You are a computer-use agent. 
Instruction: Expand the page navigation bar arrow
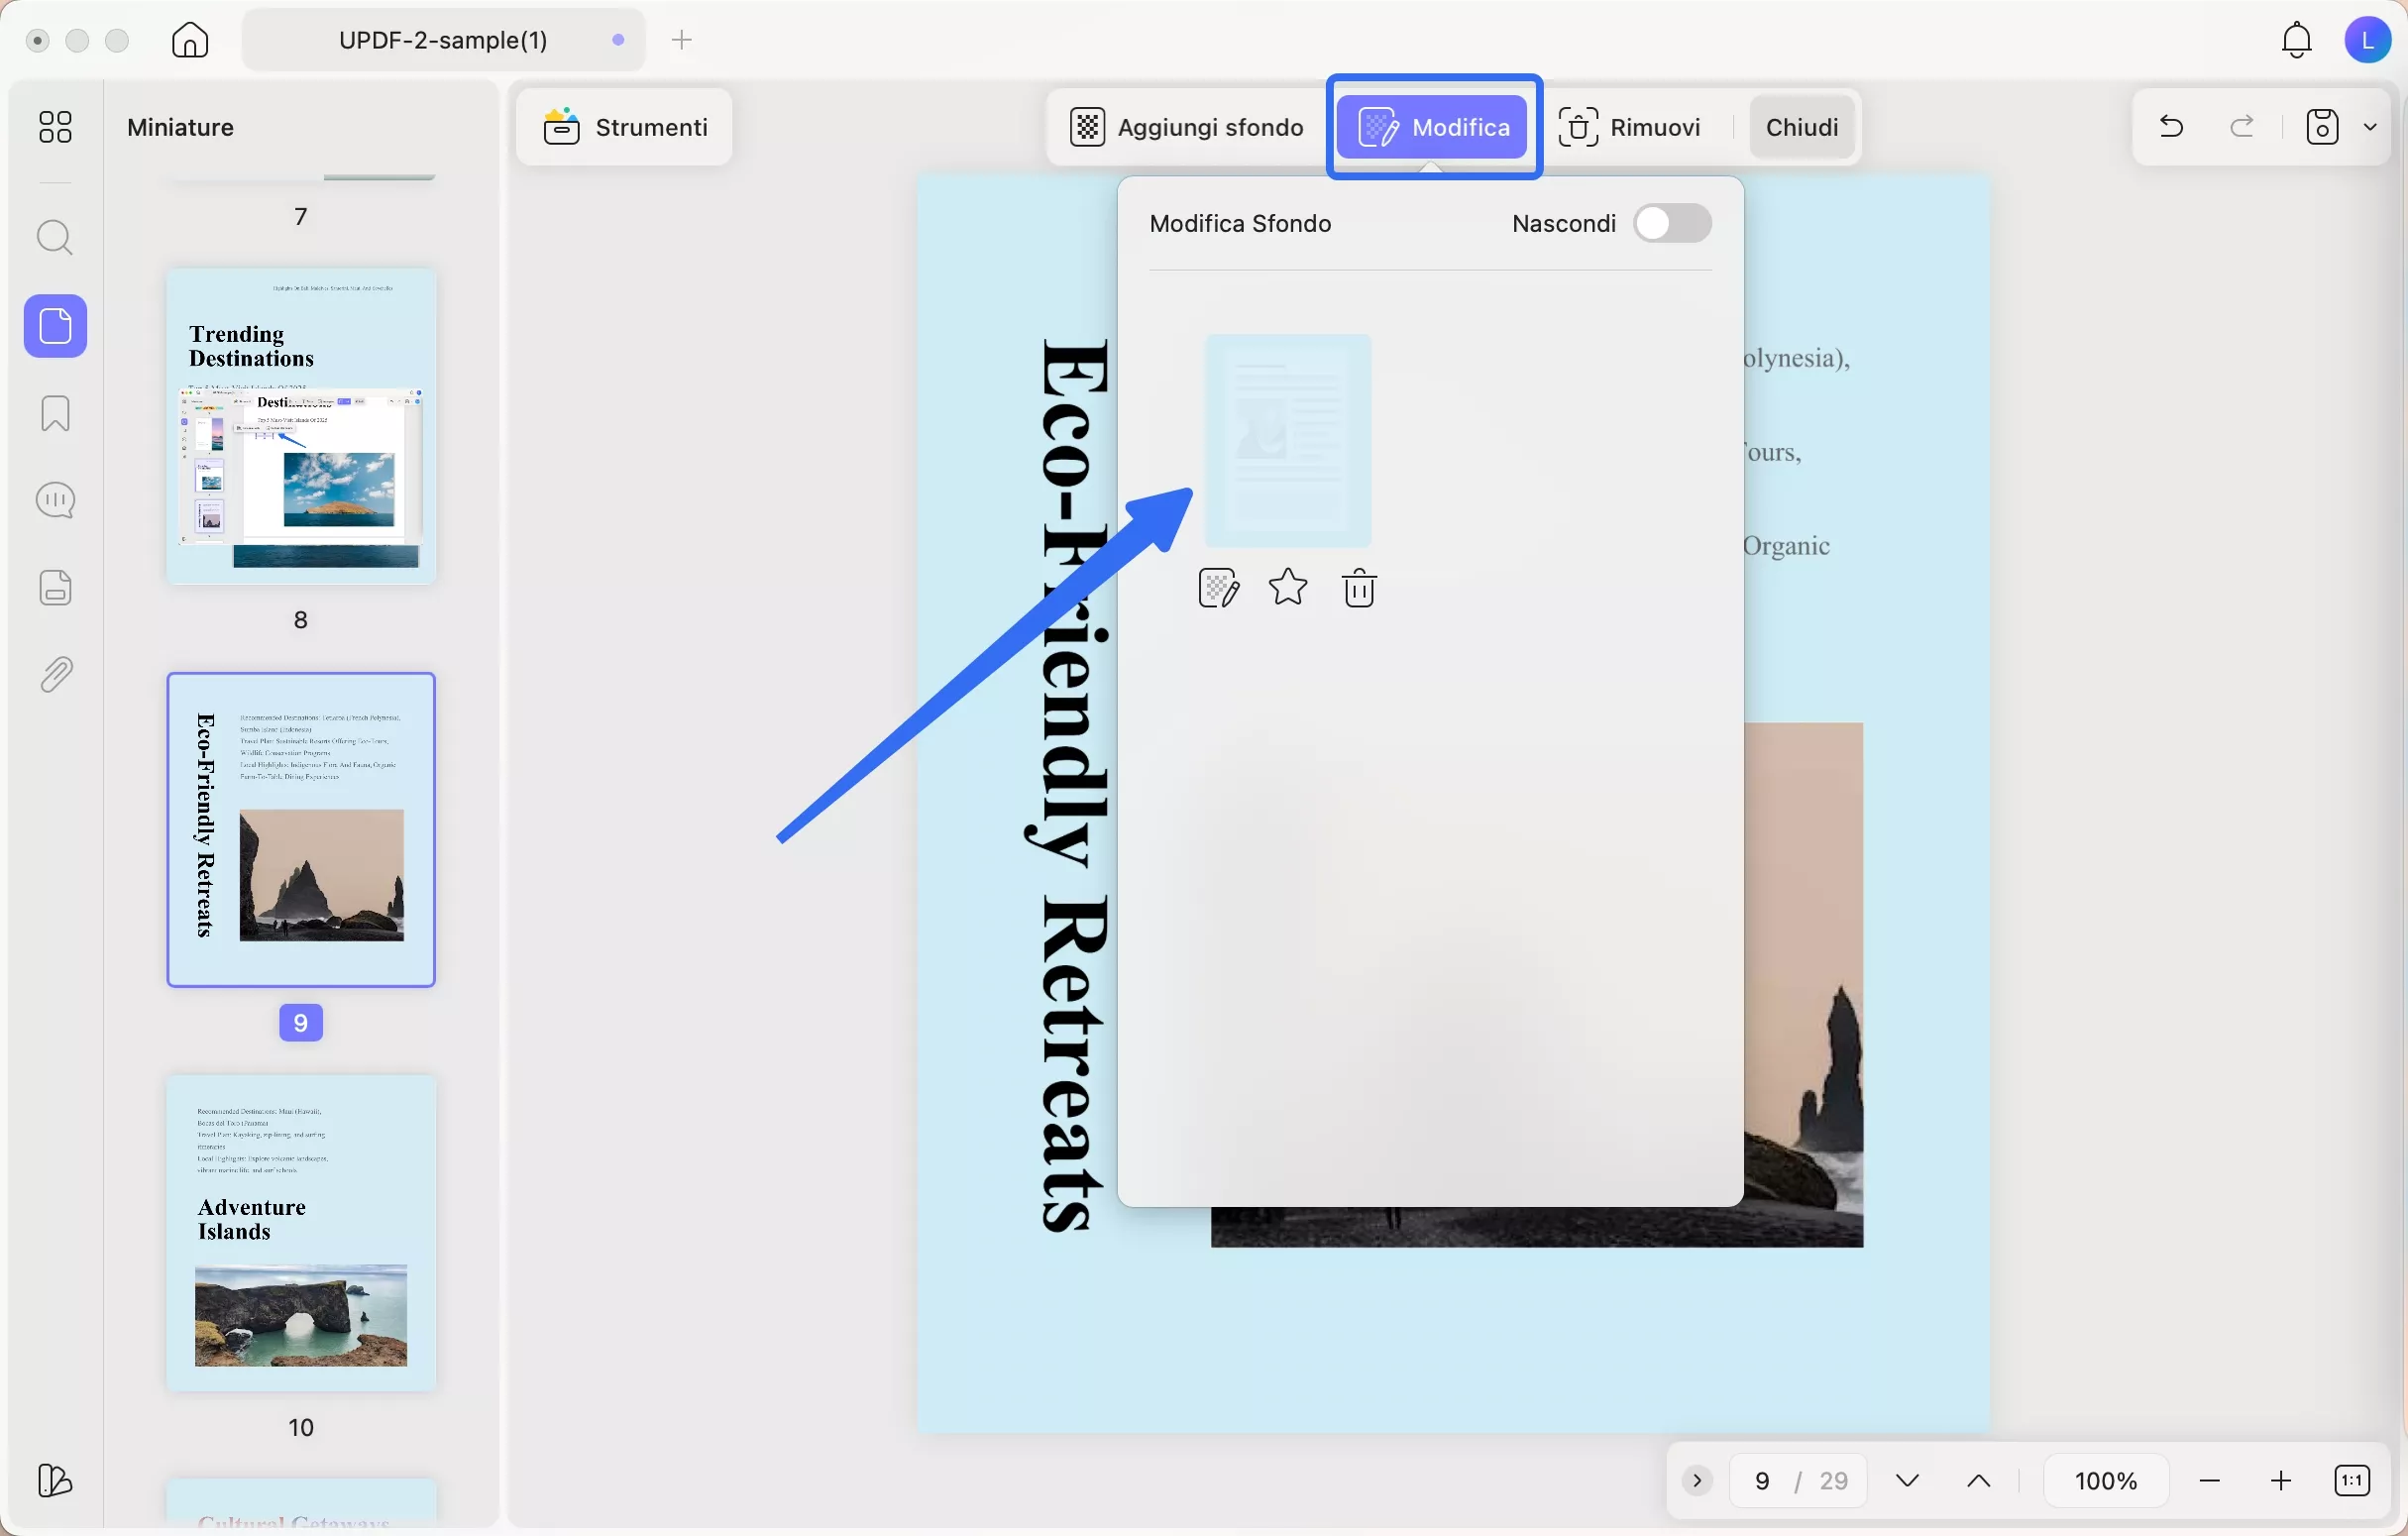1697,1480
